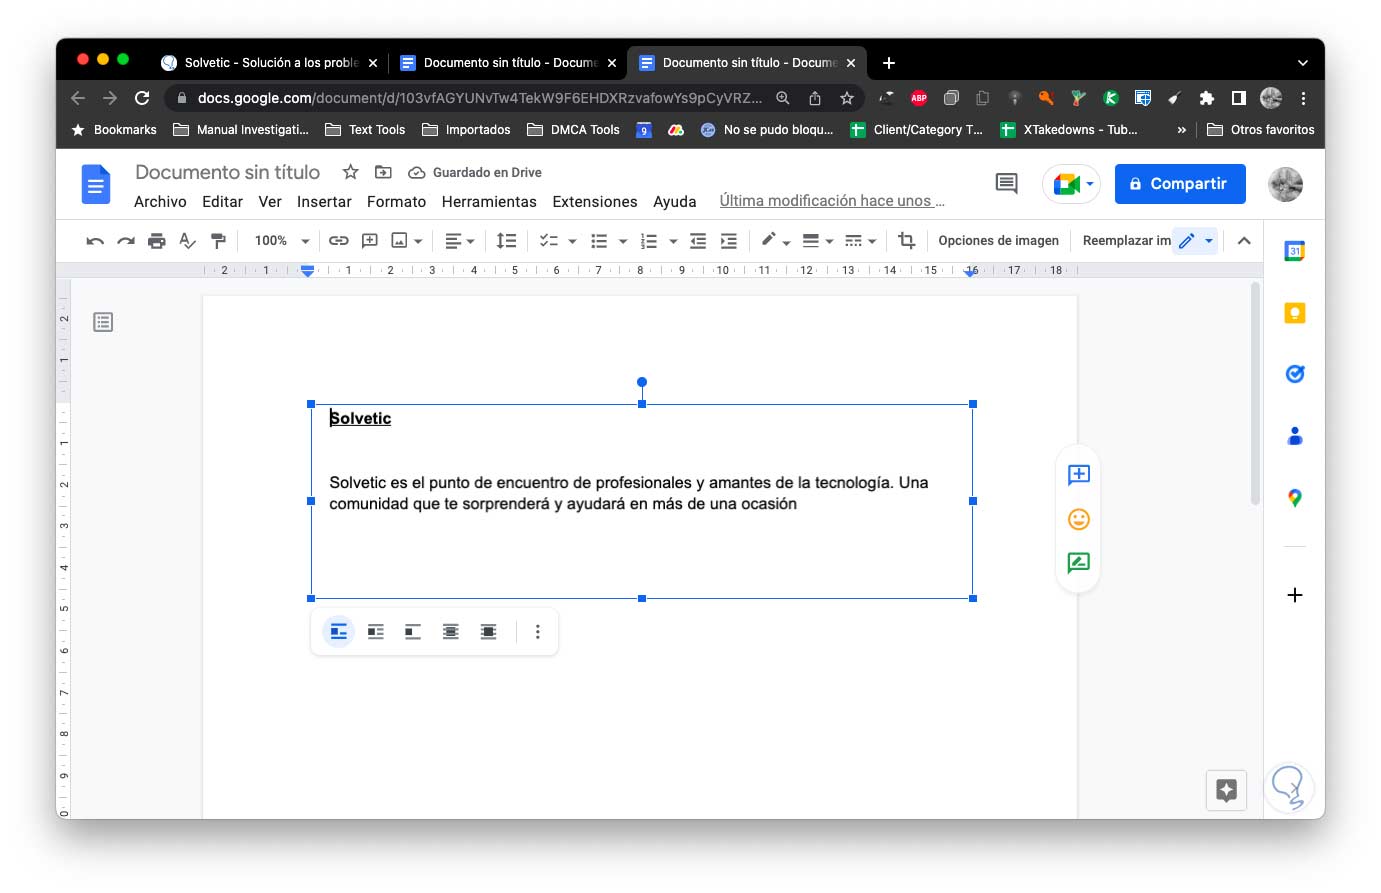This screenshot has width=1381, height=893.
Task: Open new browser tab
Action: [x=888, y=62]
